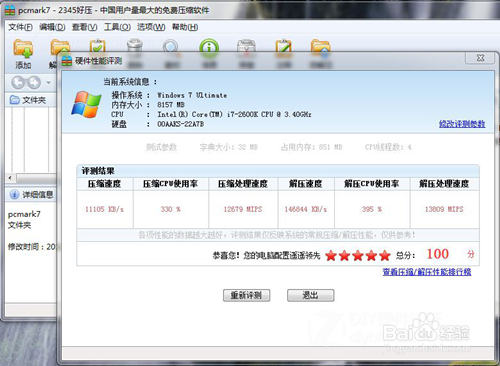Click the 修改时间 line in details panel
500x366 pixels.
pyautogui.click(x=32, y=247)
